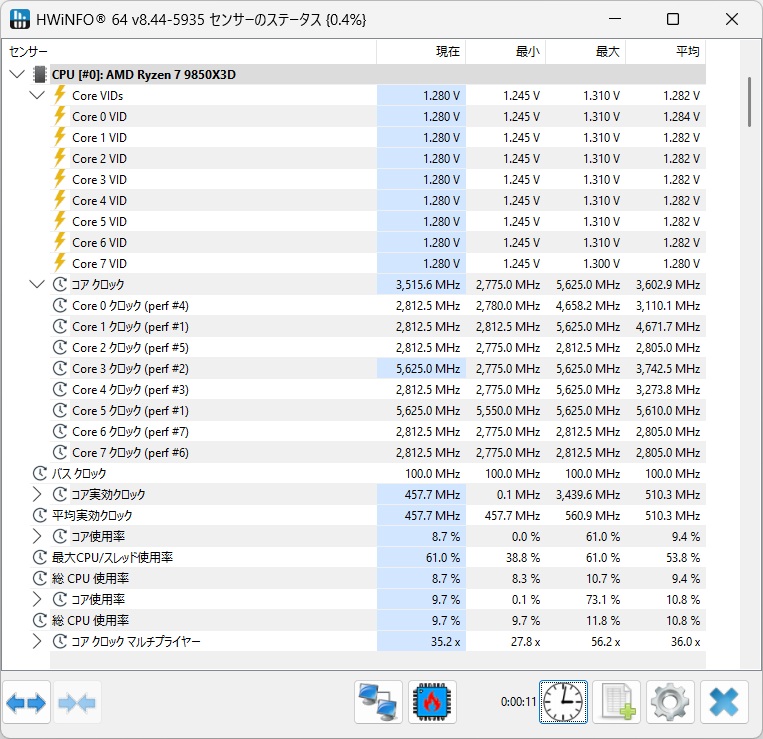Click the expand columns blue arrows button

tap(26, 703)
